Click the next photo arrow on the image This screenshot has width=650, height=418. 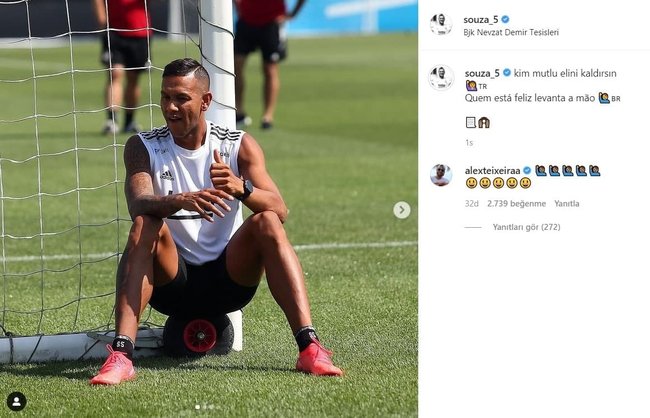point(402,210)
